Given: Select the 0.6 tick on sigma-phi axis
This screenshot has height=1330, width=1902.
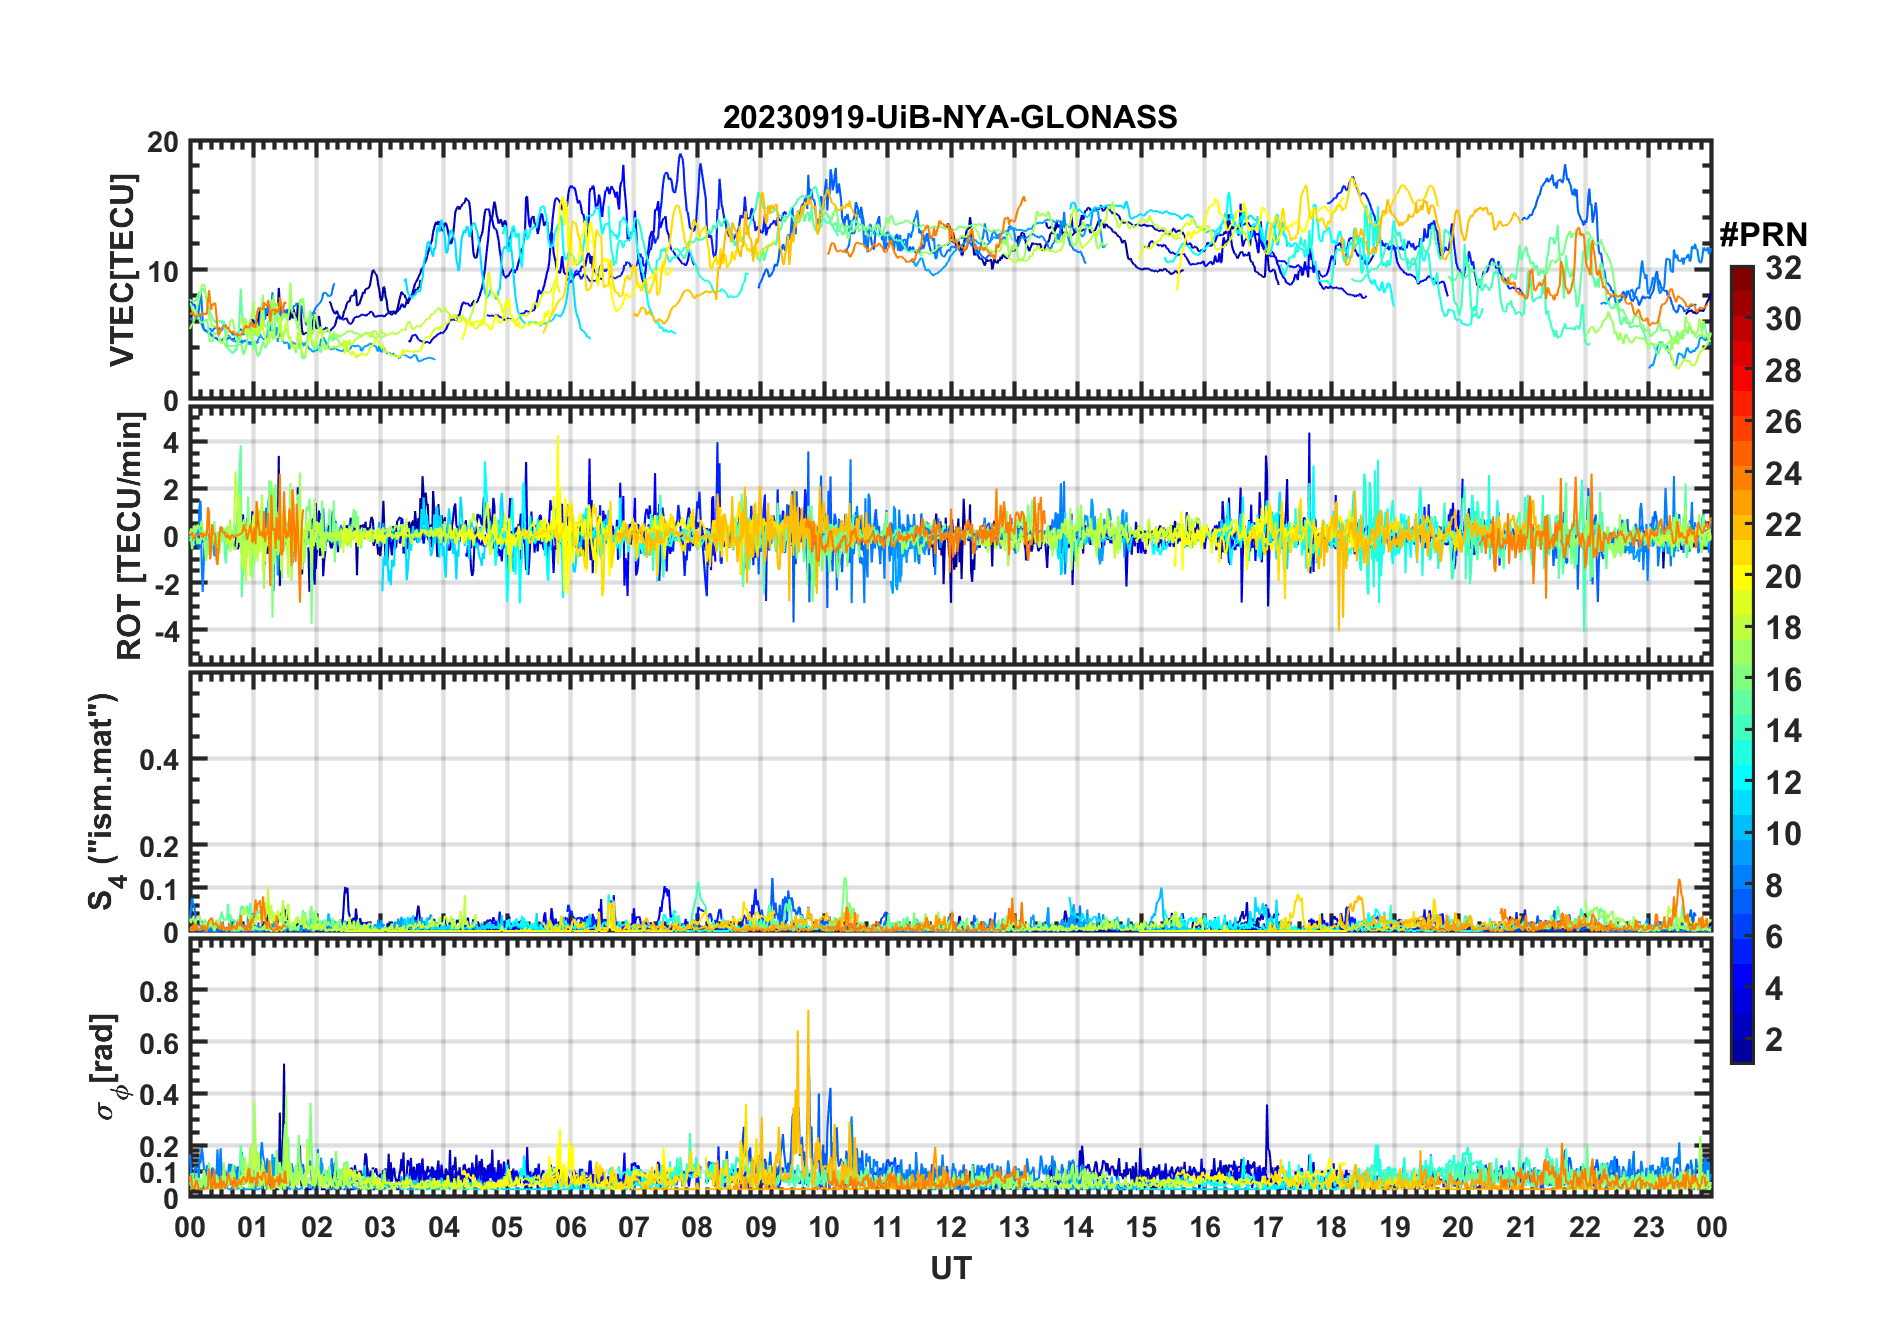Looking at the screenshot, I should [159, 1043].
